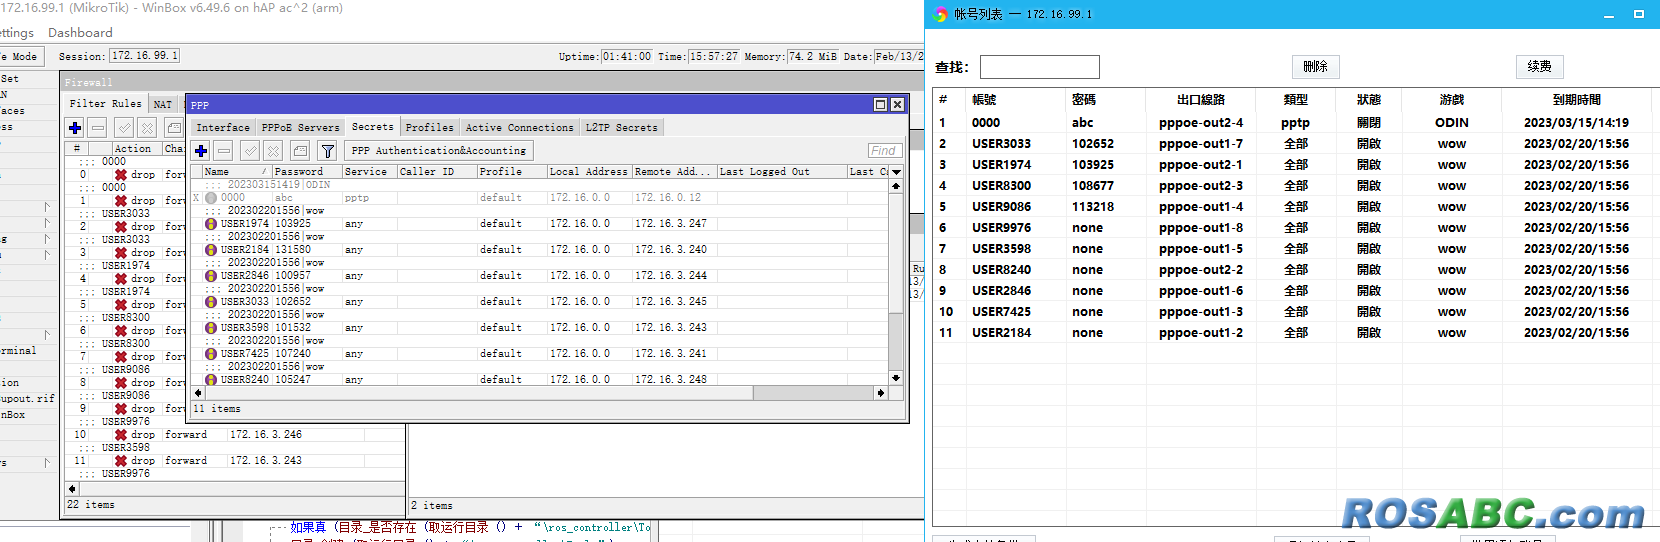Click the Enable checkmark icon in Firewall toolbar

point(124,128)
